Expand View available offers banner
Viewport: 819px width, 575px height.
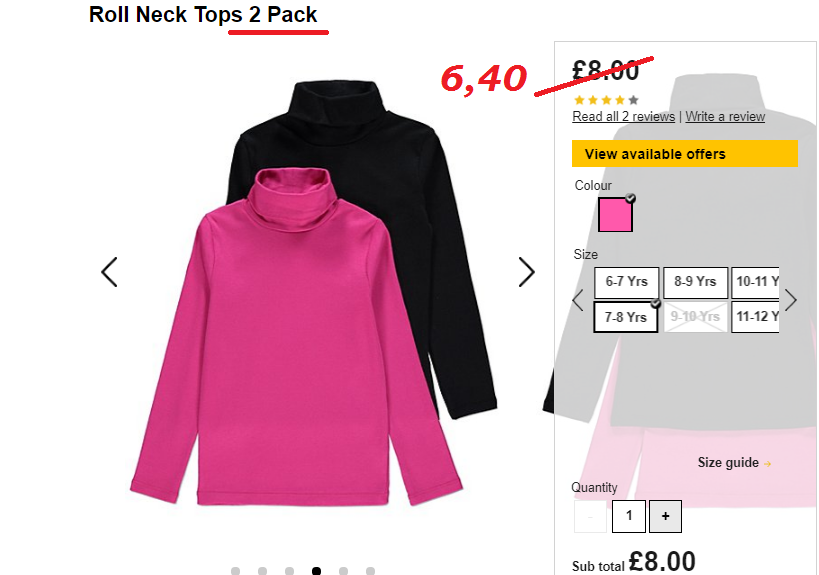pos(685,154)
